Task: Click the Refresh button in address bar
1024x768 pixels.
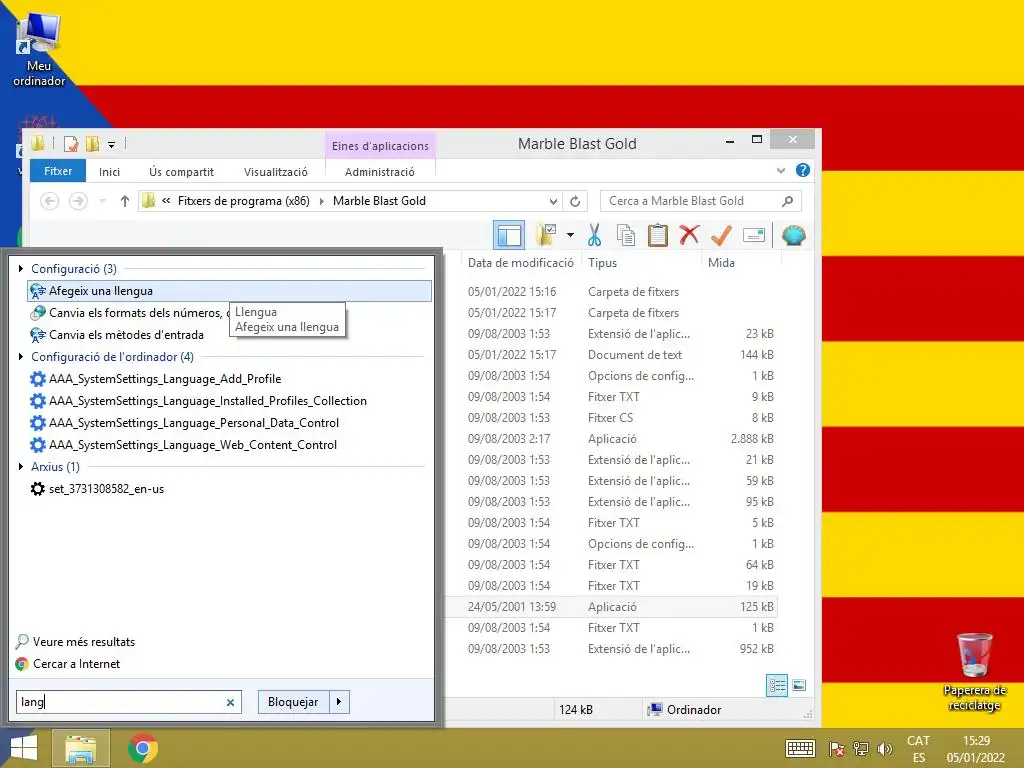Action: coord(575,201)
